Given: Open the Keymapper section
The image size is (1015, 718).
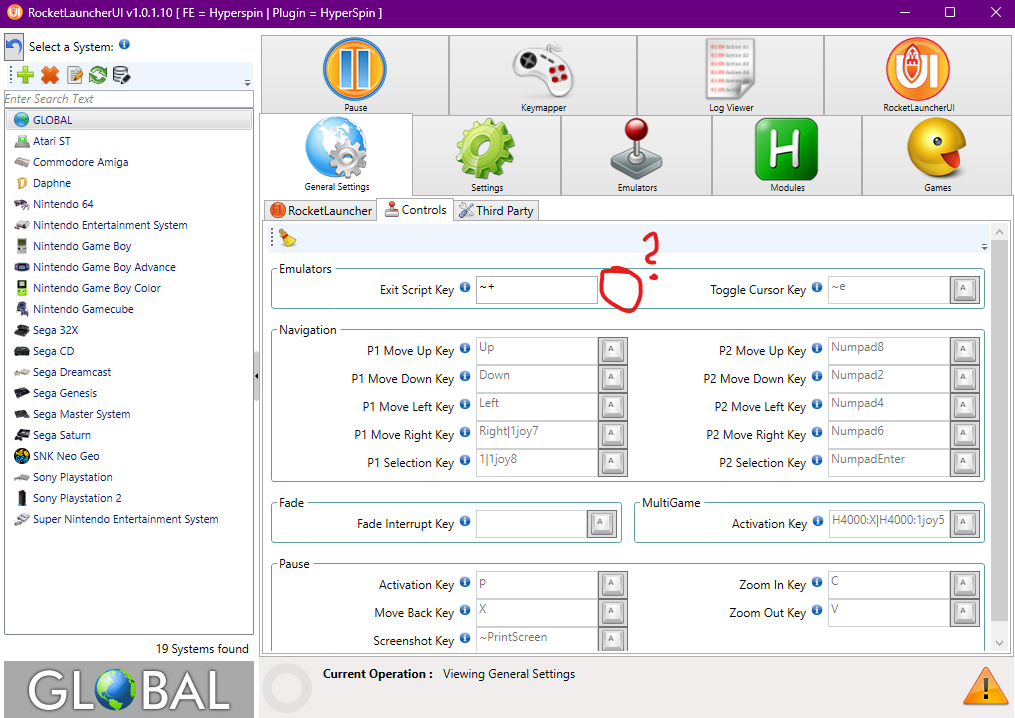Looking at the screenshot, I should tap(542, 75).
